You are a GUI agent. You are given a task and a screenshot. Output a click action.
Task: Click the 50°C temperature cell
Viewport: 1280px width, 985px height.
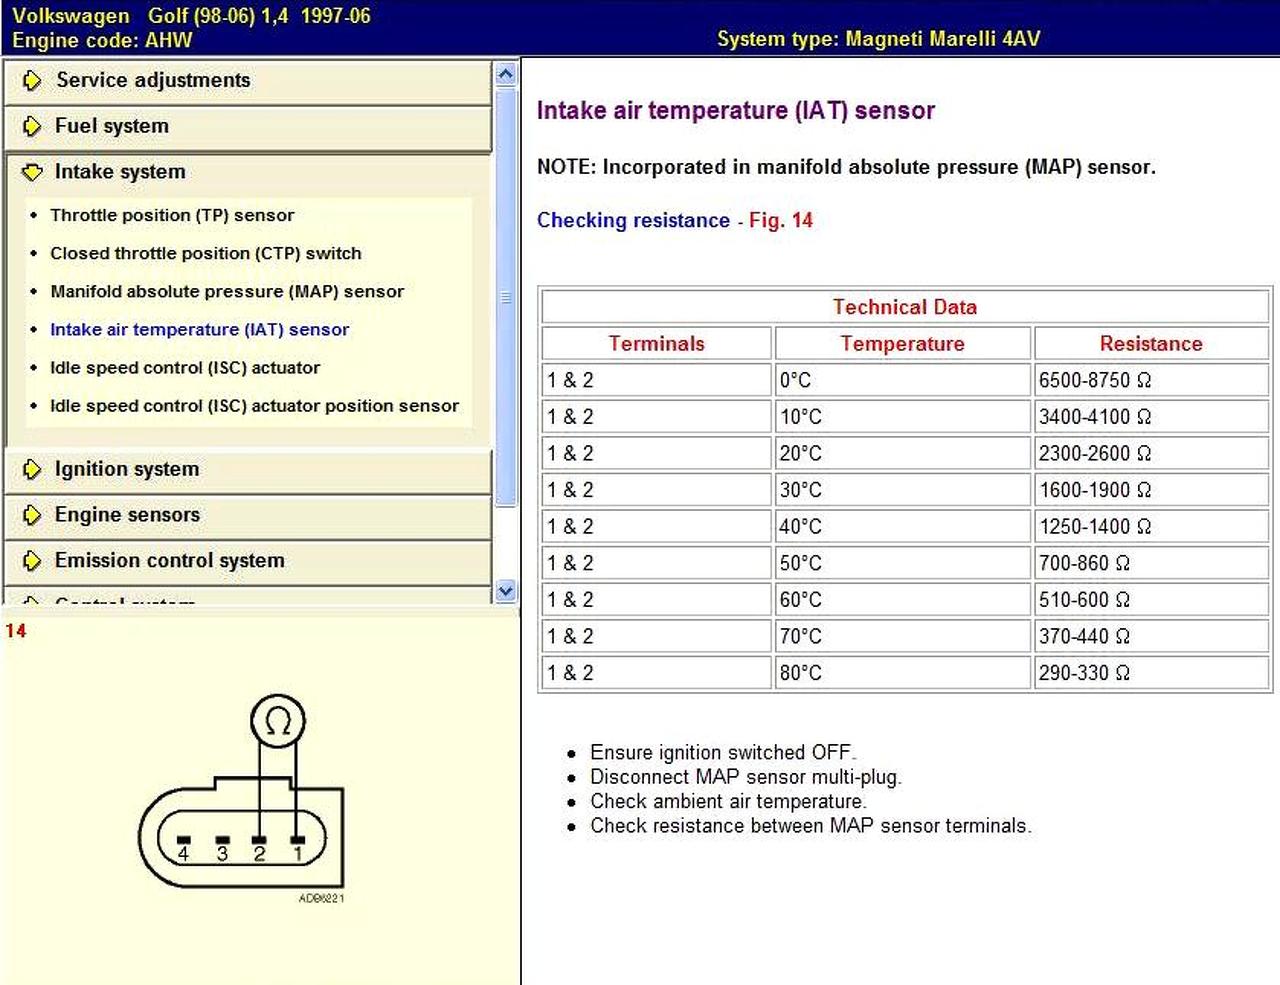pyautogui.click(x=903, y=563)
